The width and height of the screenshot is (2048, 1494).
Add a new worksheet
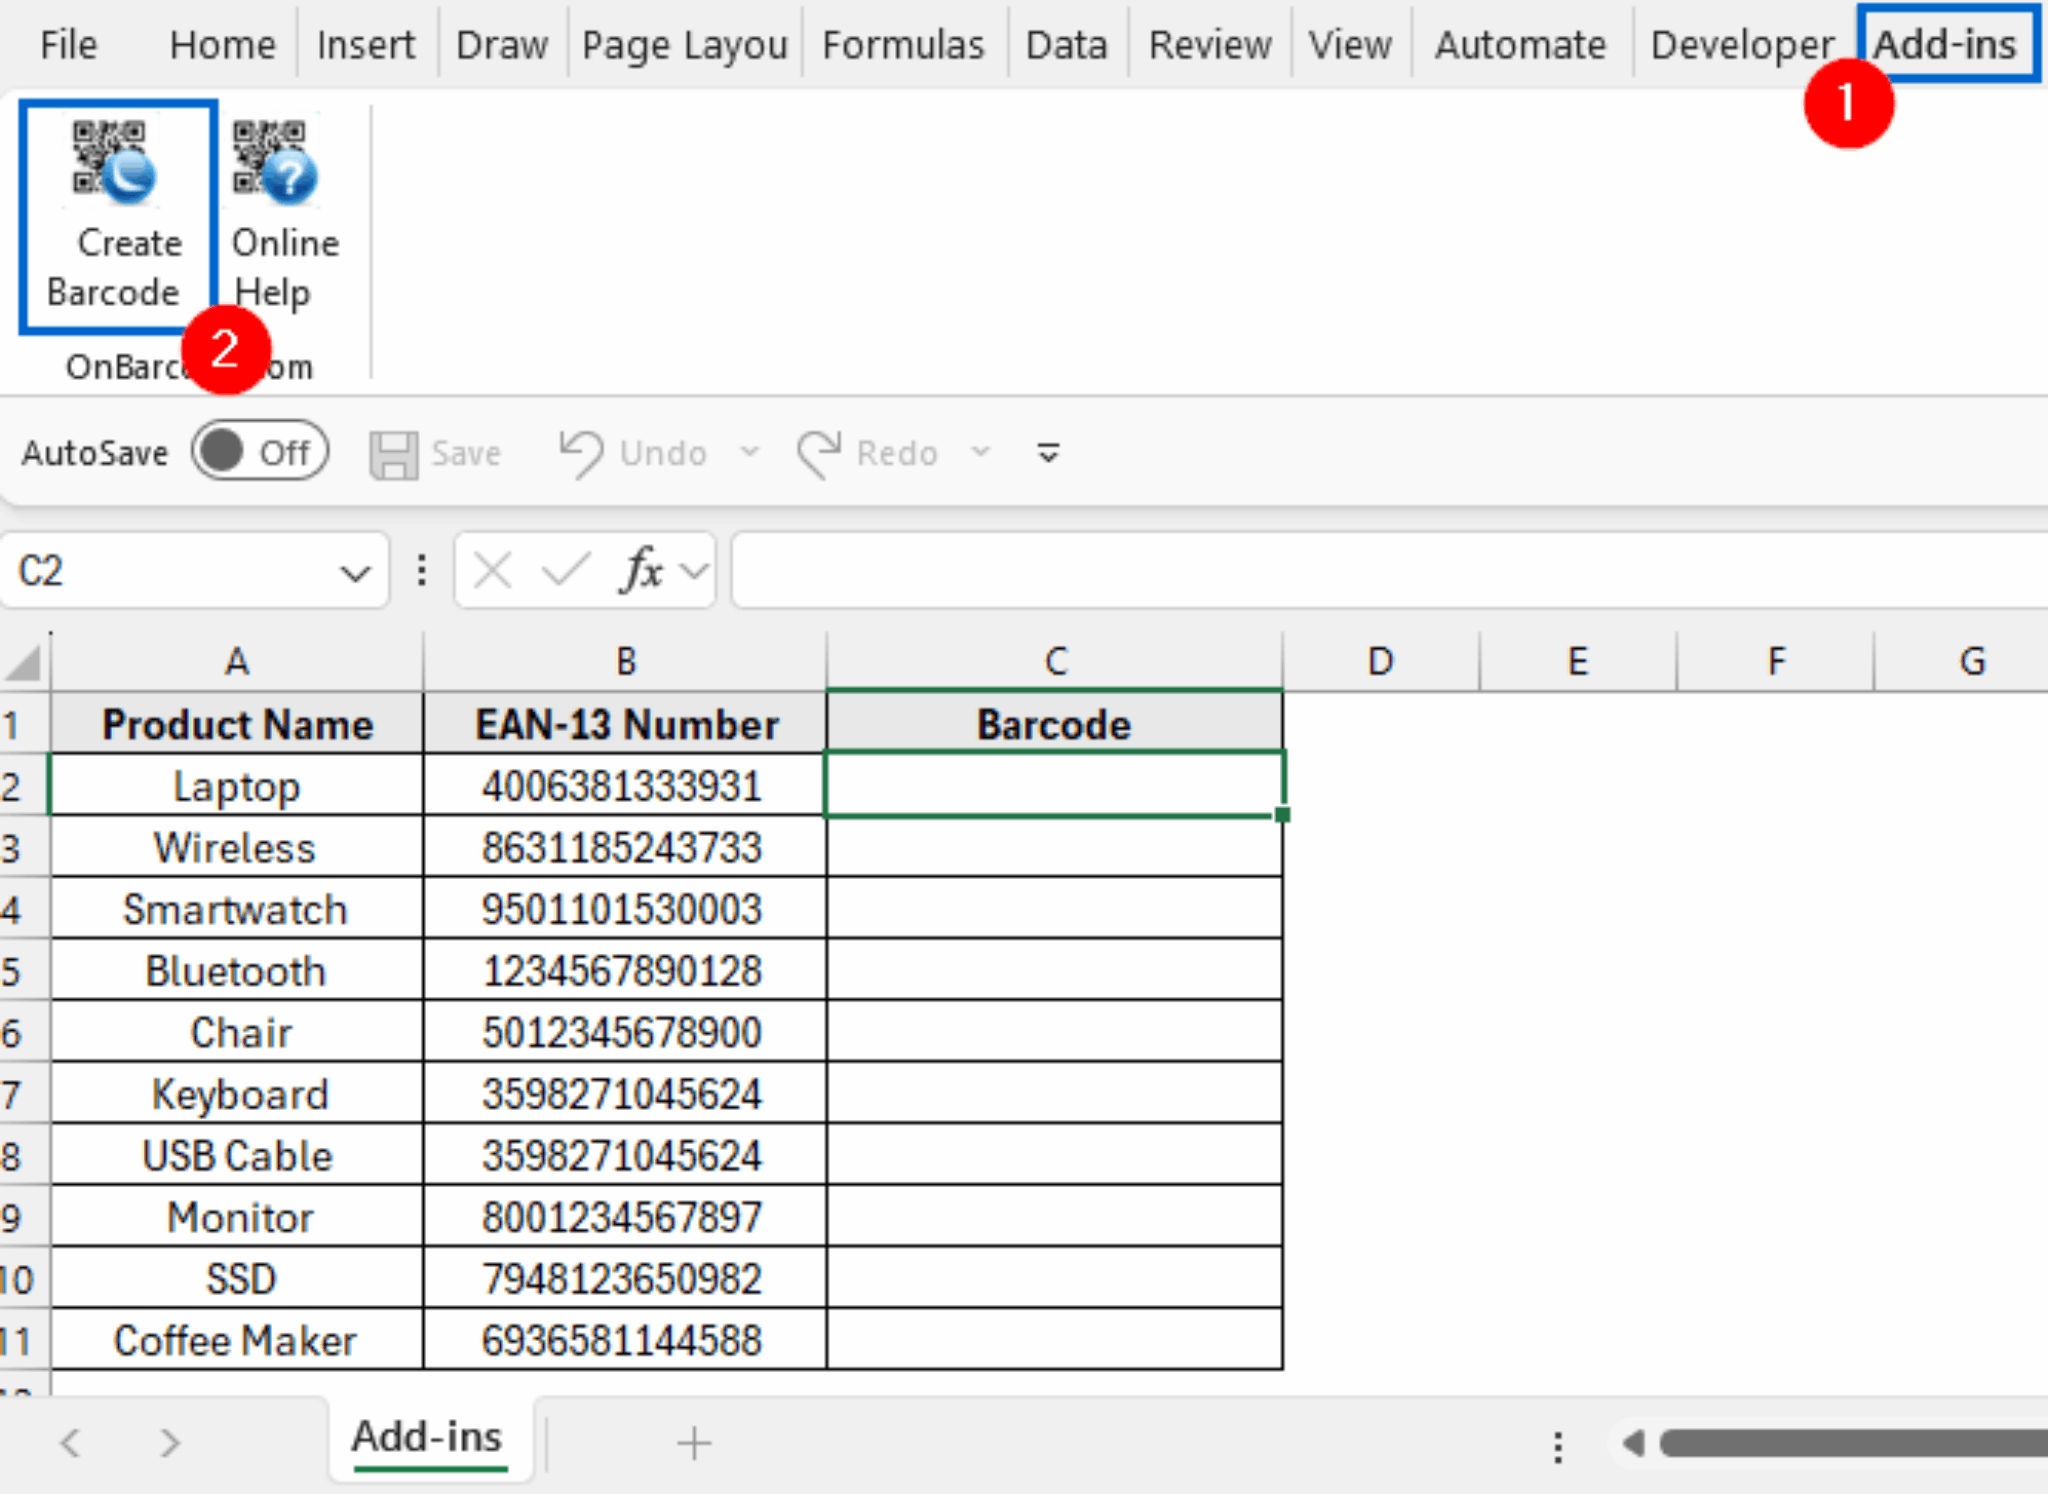(x=693, y=1443)
